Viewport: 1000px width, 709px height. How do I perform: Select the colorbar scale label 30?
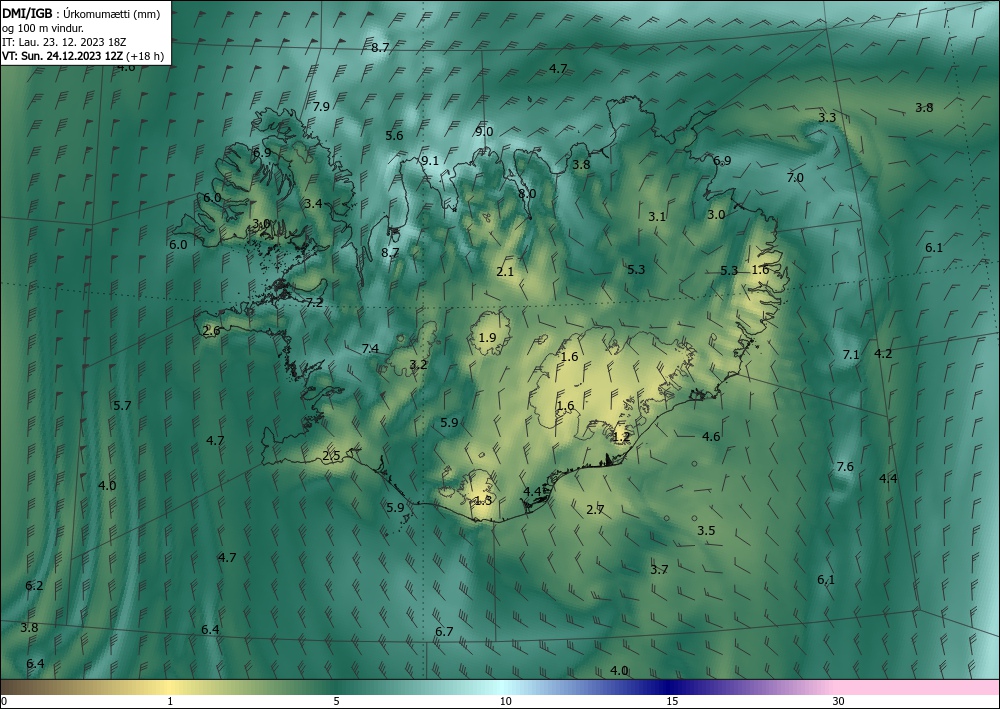(839, 701)
